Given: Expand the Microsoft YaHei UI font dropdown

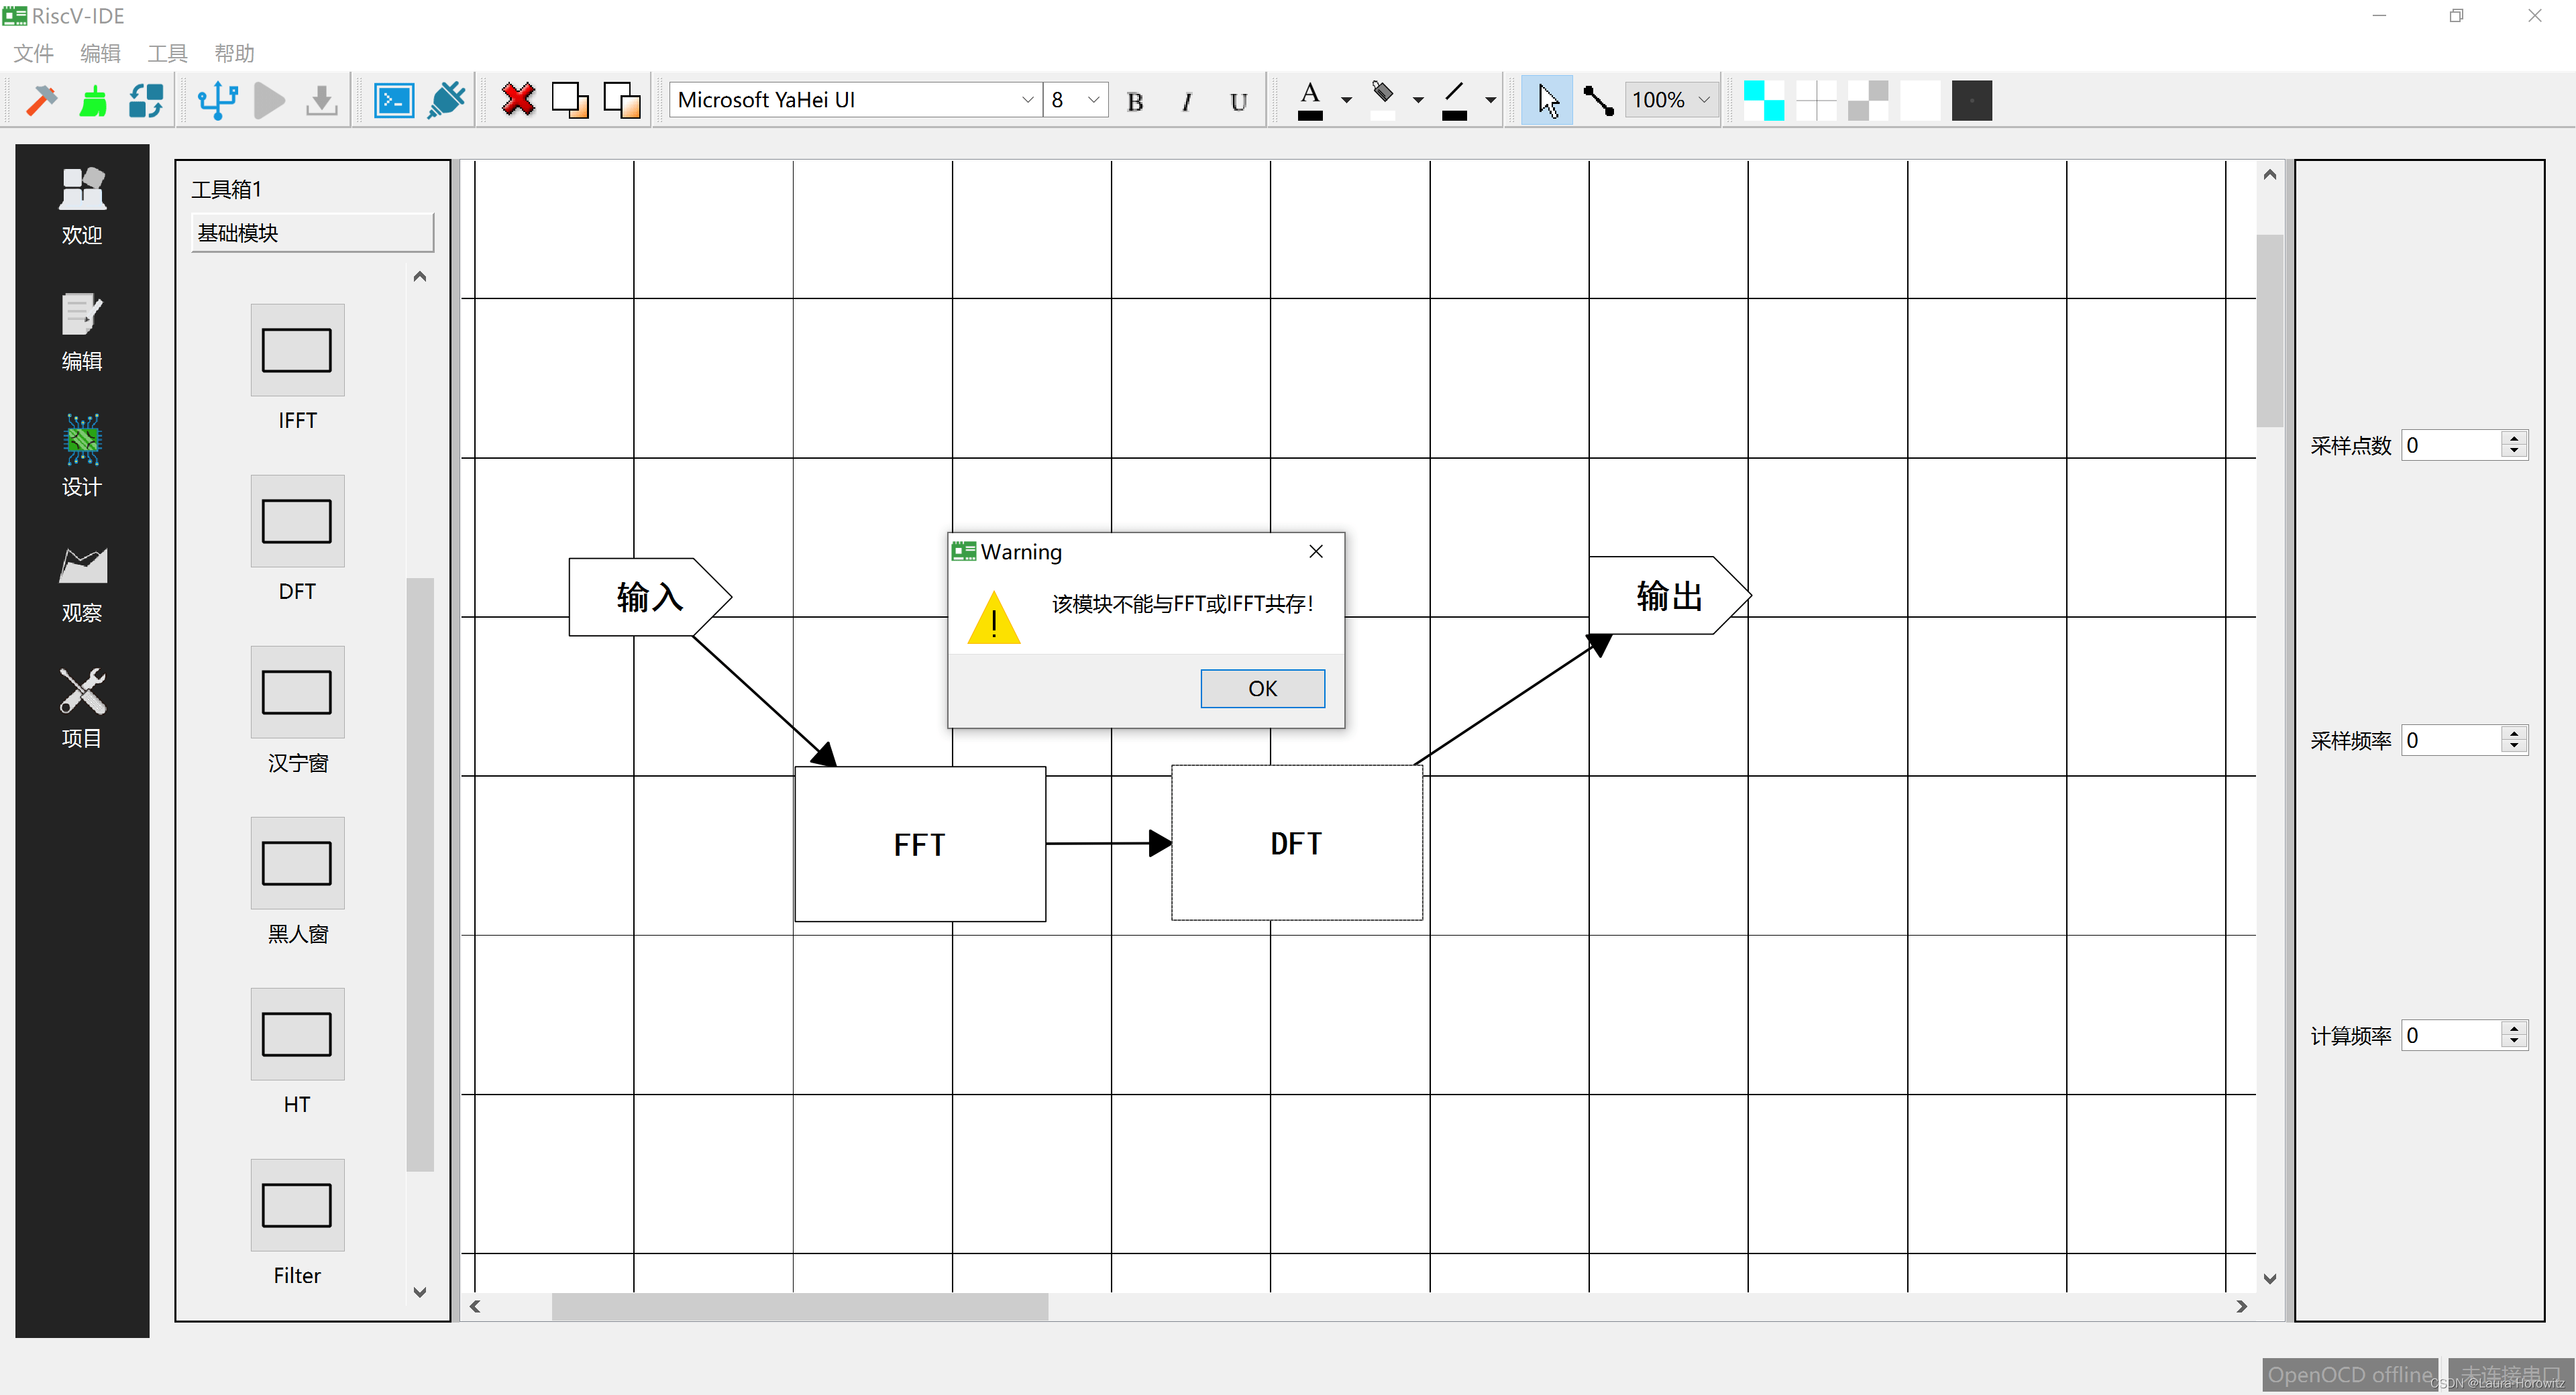Looking at the screenshot, I should point(1027,100).
